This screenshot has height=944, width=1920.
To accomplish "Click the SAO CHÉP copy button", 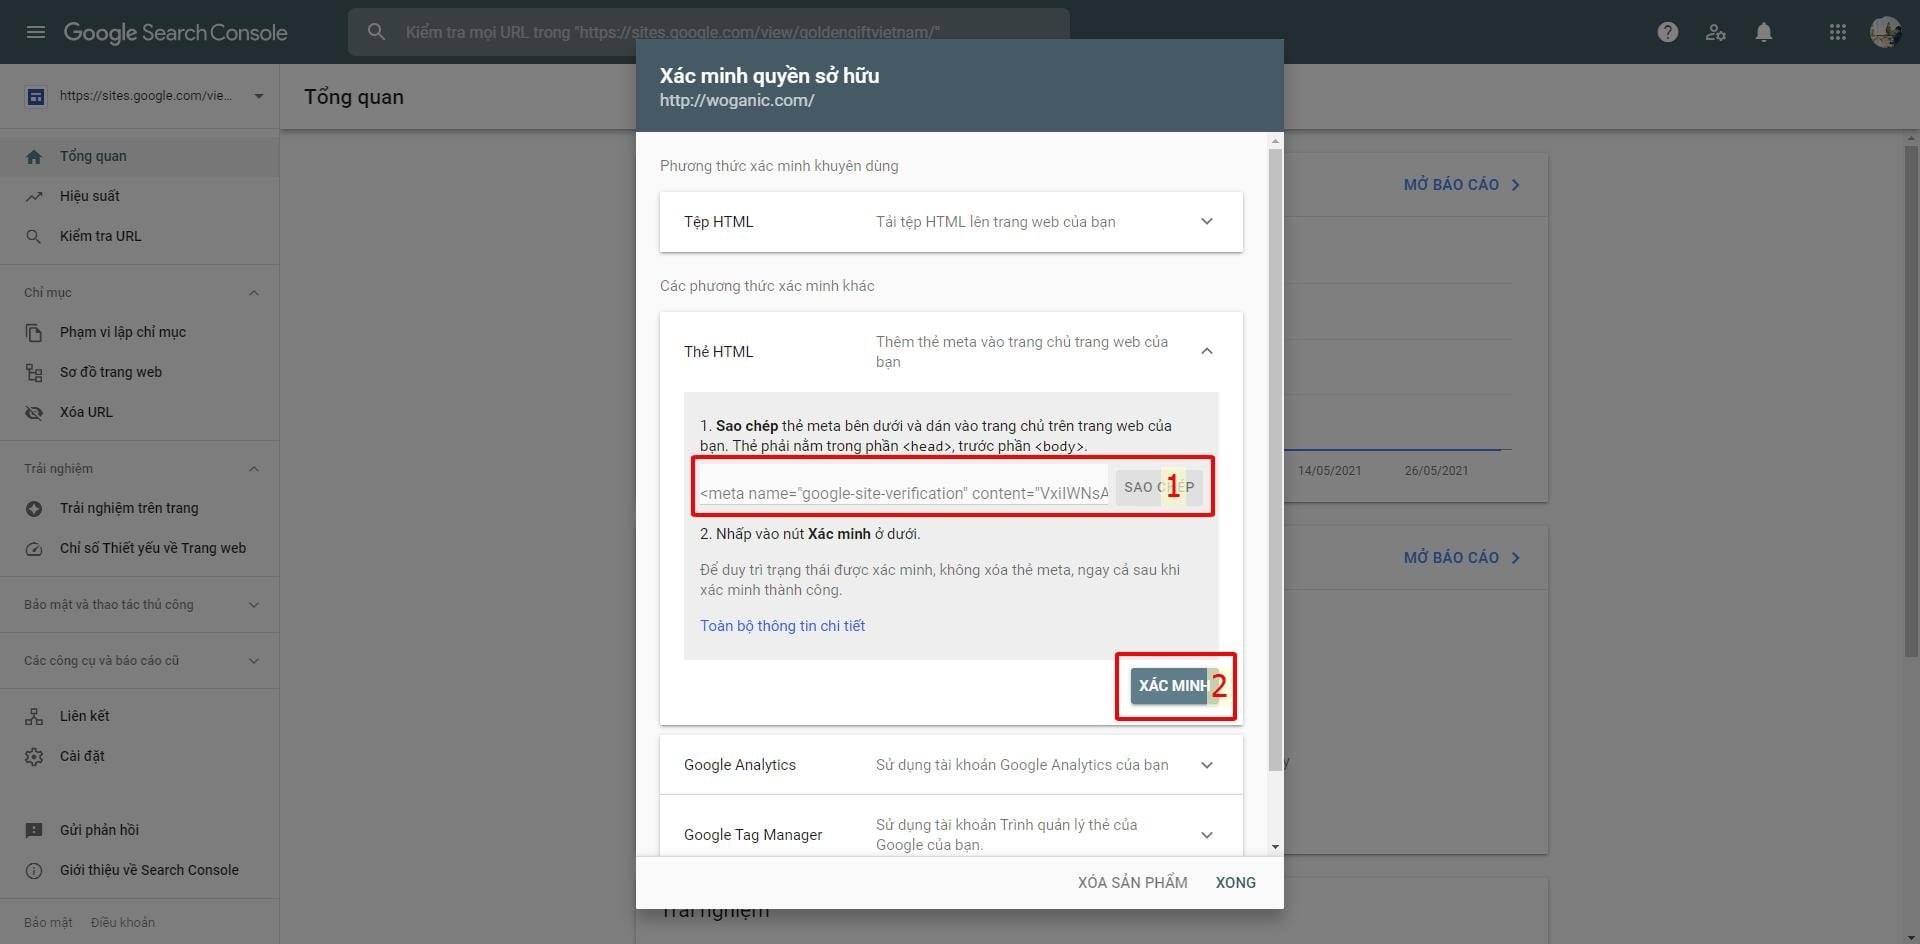I will (x=1158, y=487).
